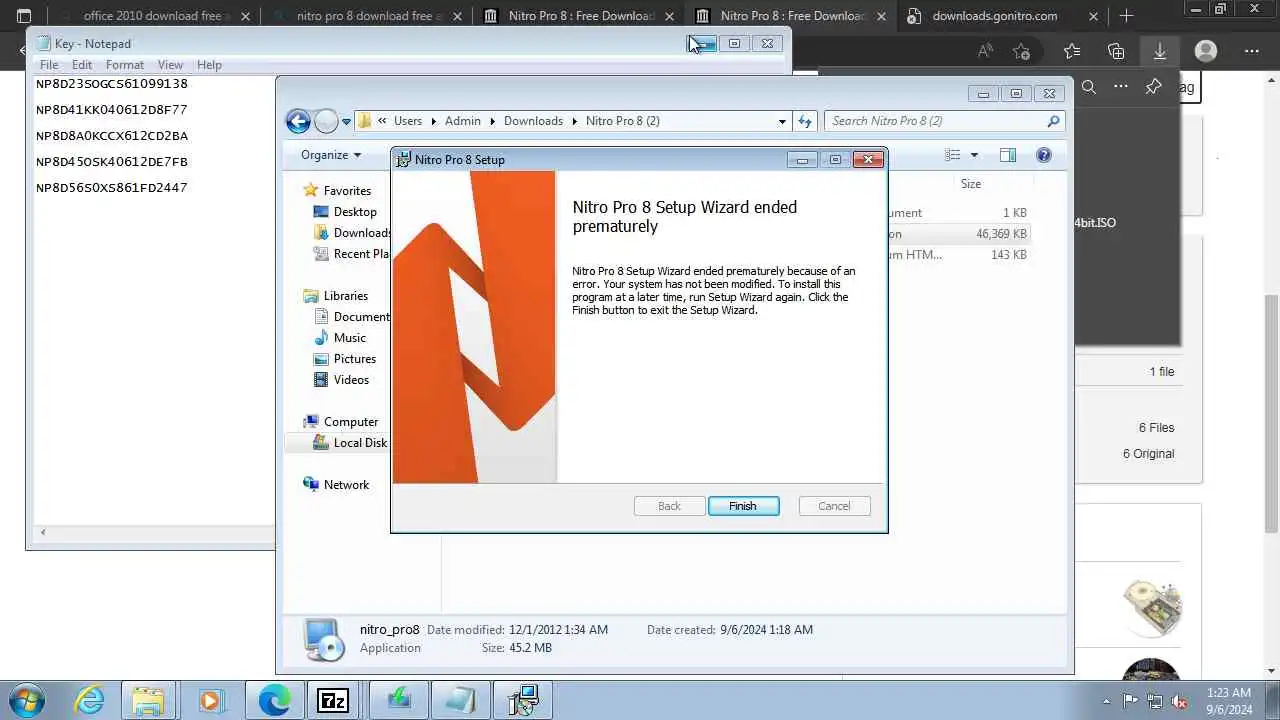Viewport: 1280px width, 720px height.
Task: Open the Music library
Action: tap(349, 338)
